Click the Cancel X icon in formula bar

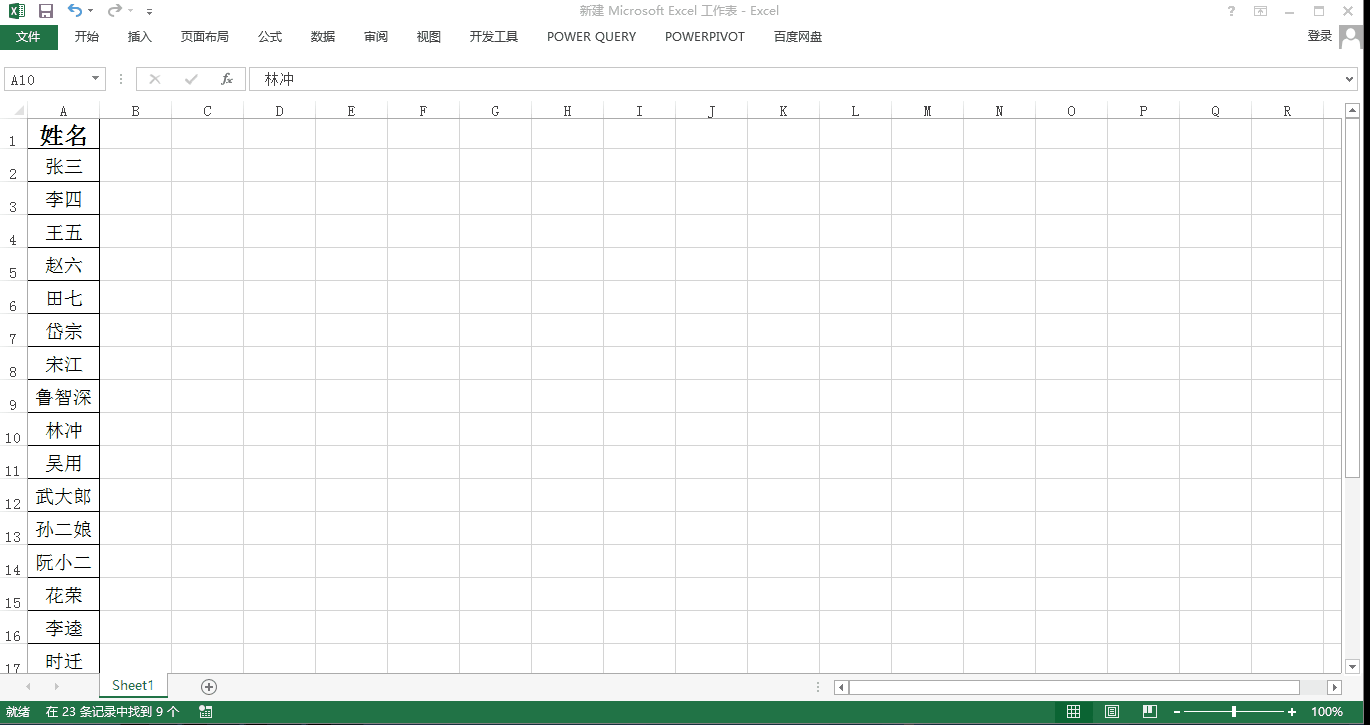pos(155,79)
